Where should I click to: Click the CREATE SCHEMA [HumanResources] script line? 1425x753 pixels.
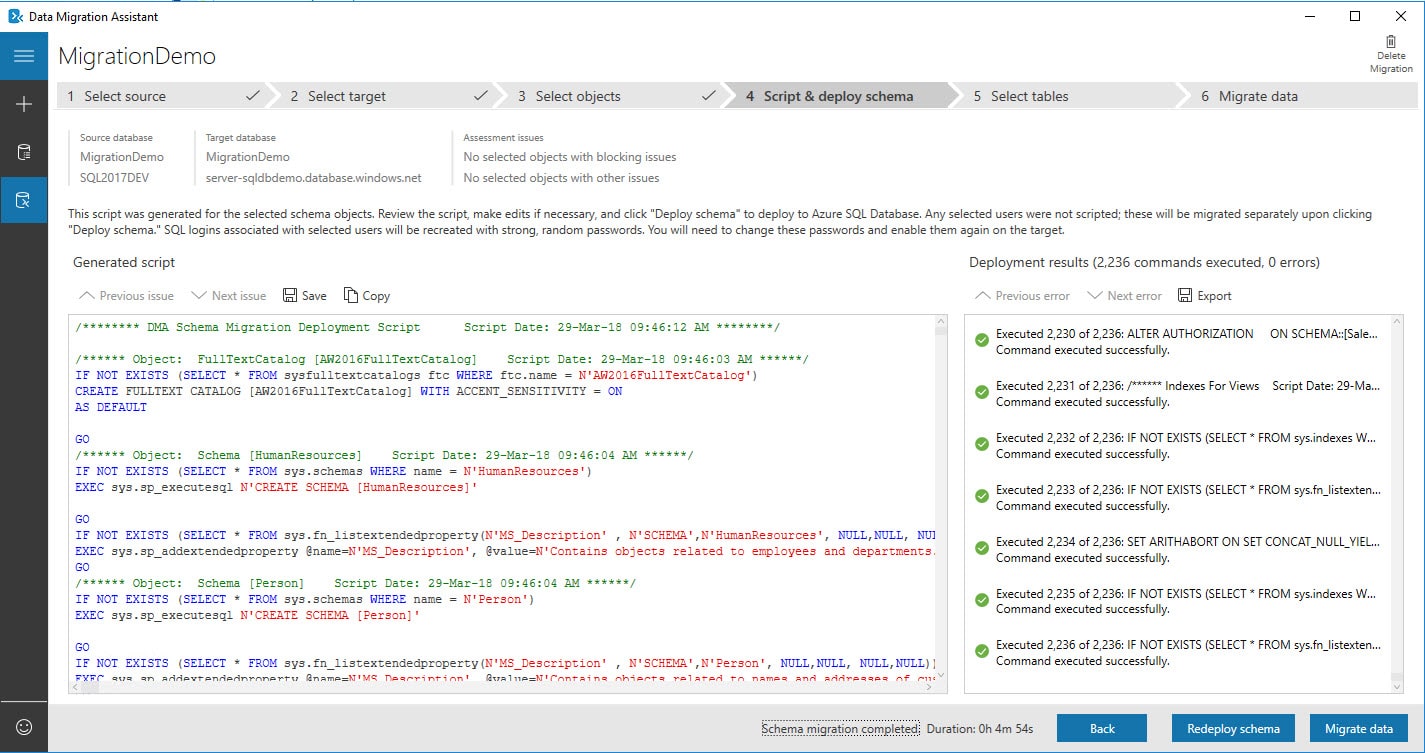coord(276,487)
